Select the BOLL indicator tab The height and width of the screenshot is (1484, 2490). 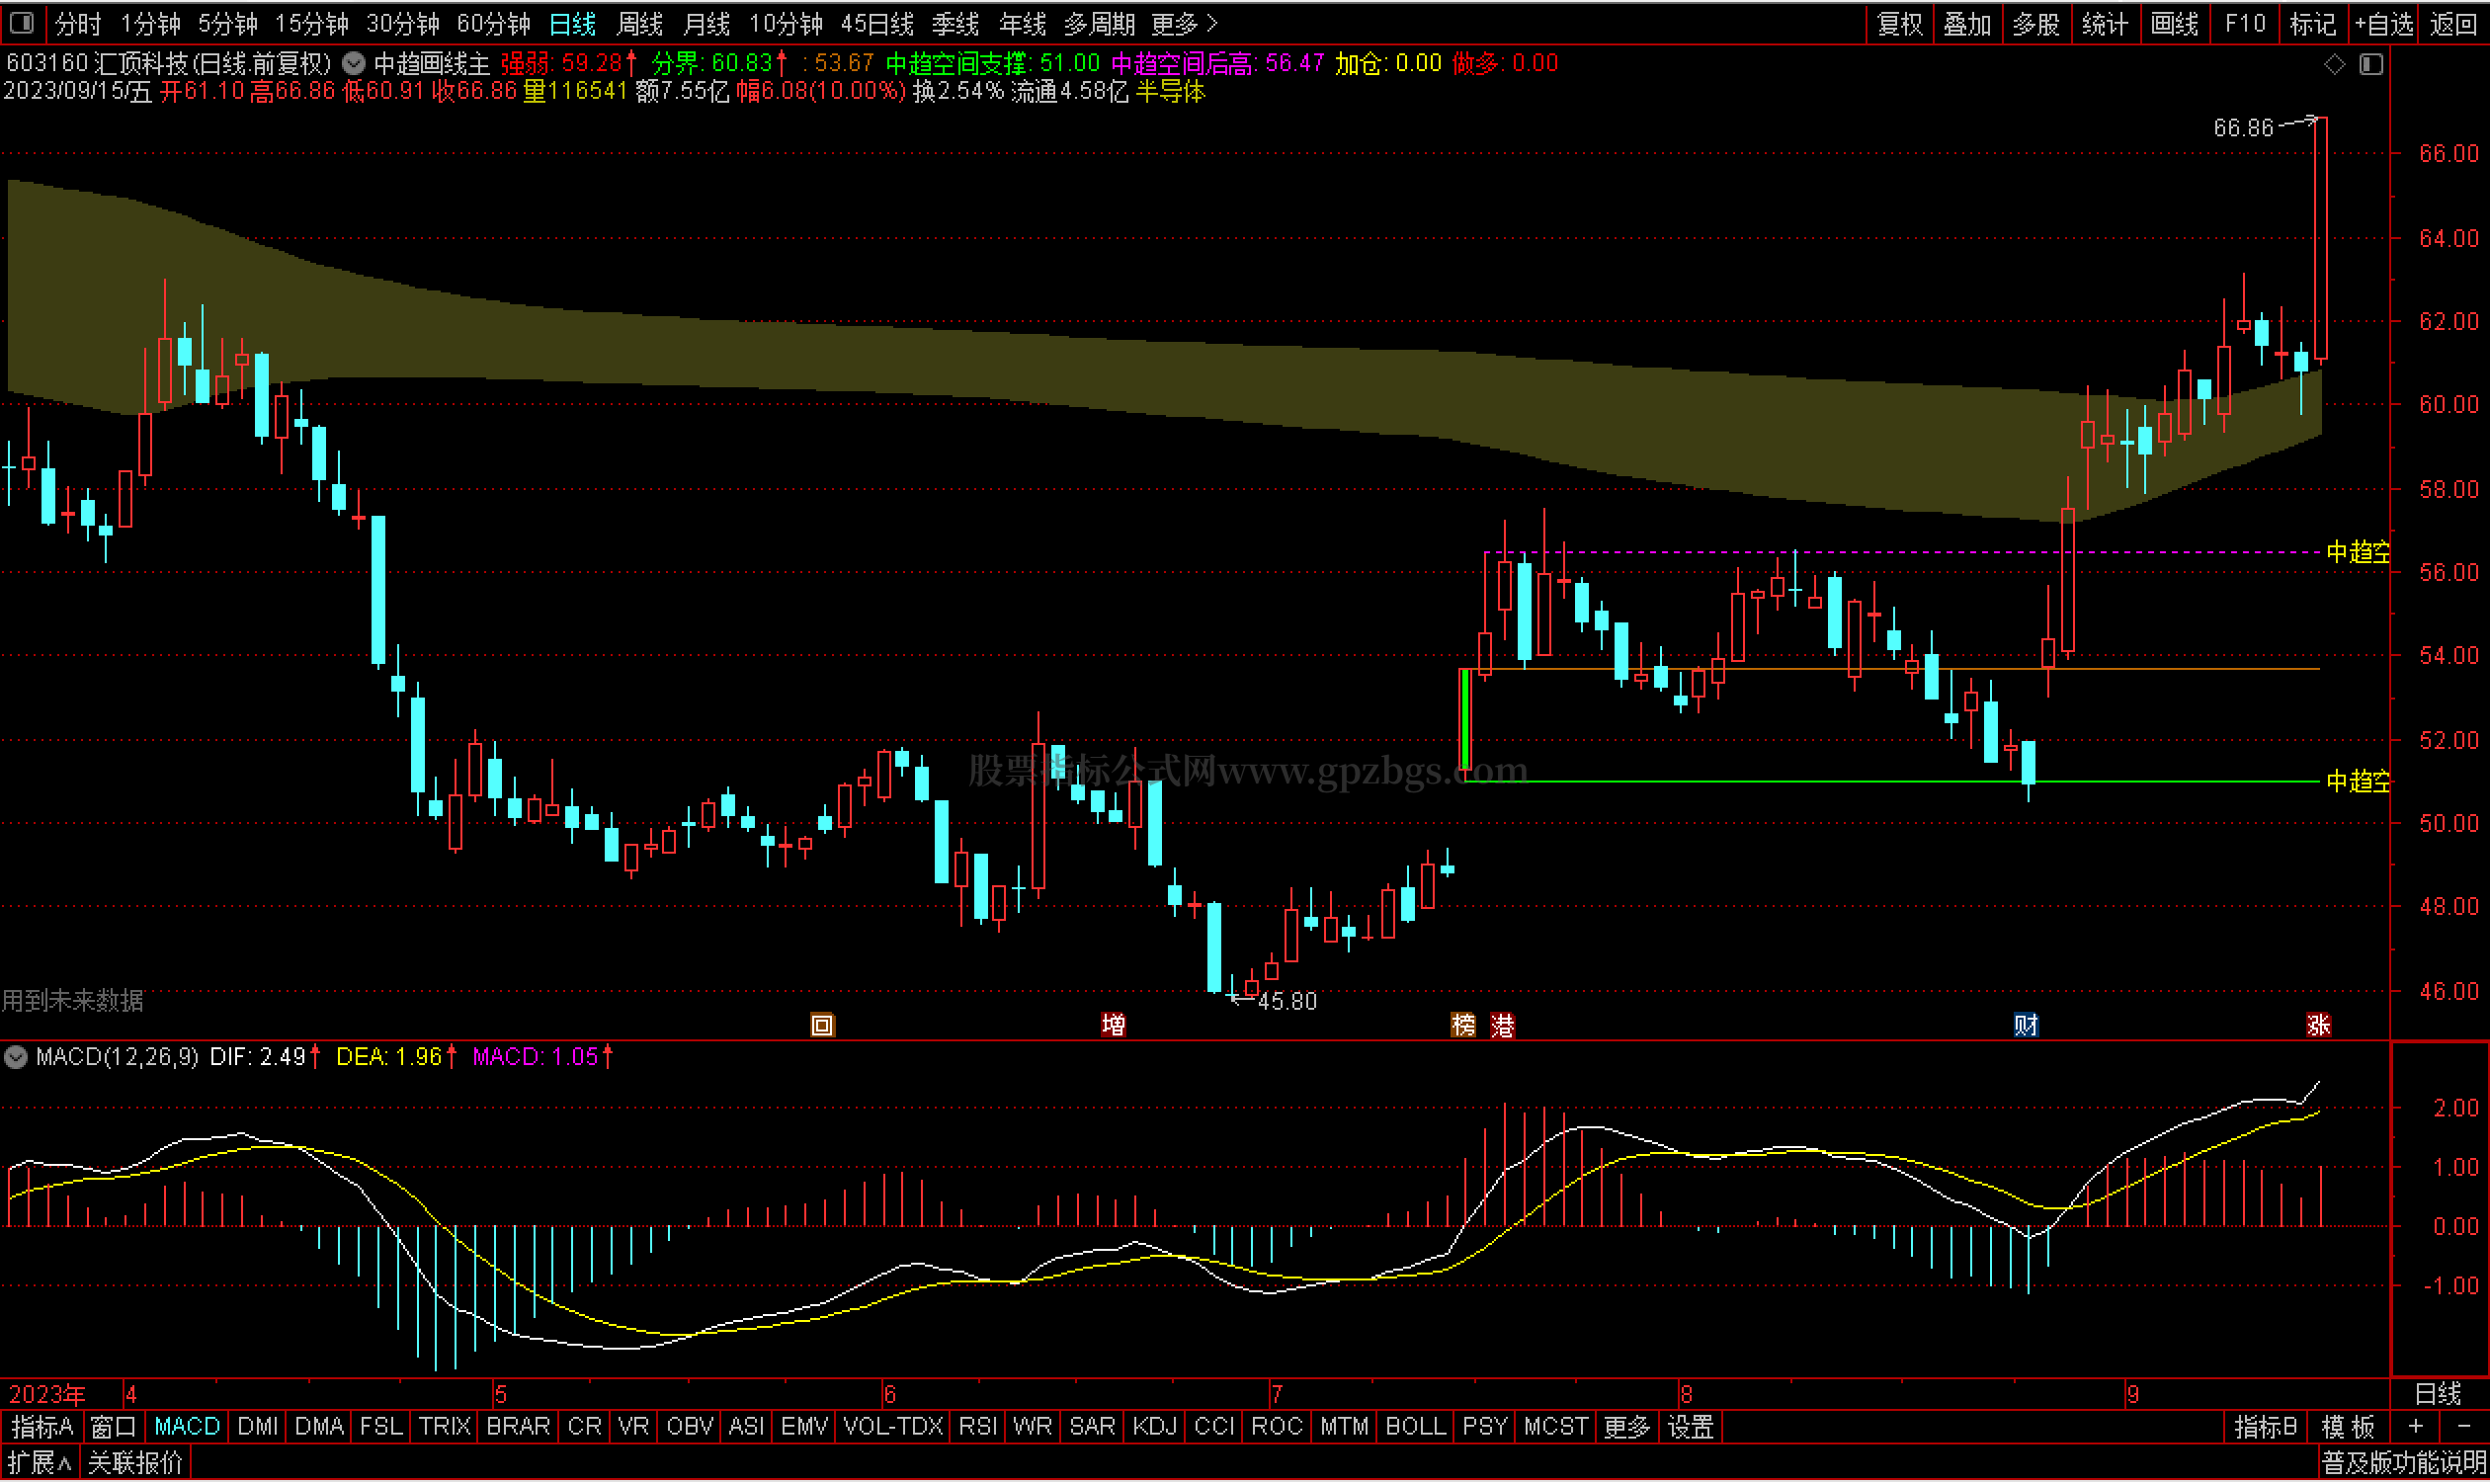click(x=1416, y=1428)
